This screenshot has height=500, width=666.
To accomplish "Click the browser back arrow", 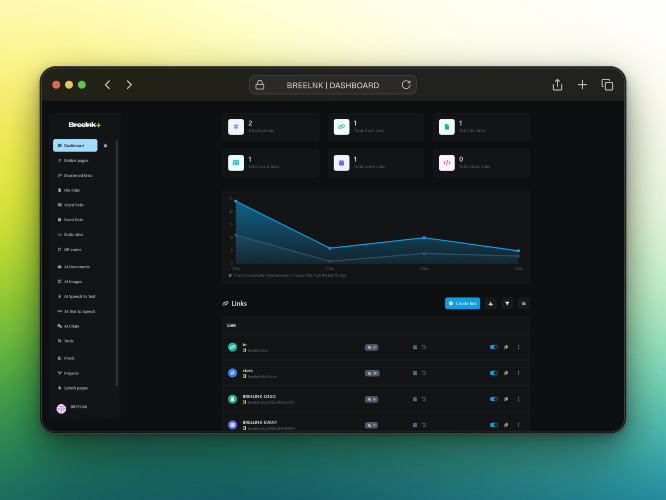I will pyautogui.click(x=107, y=85).
